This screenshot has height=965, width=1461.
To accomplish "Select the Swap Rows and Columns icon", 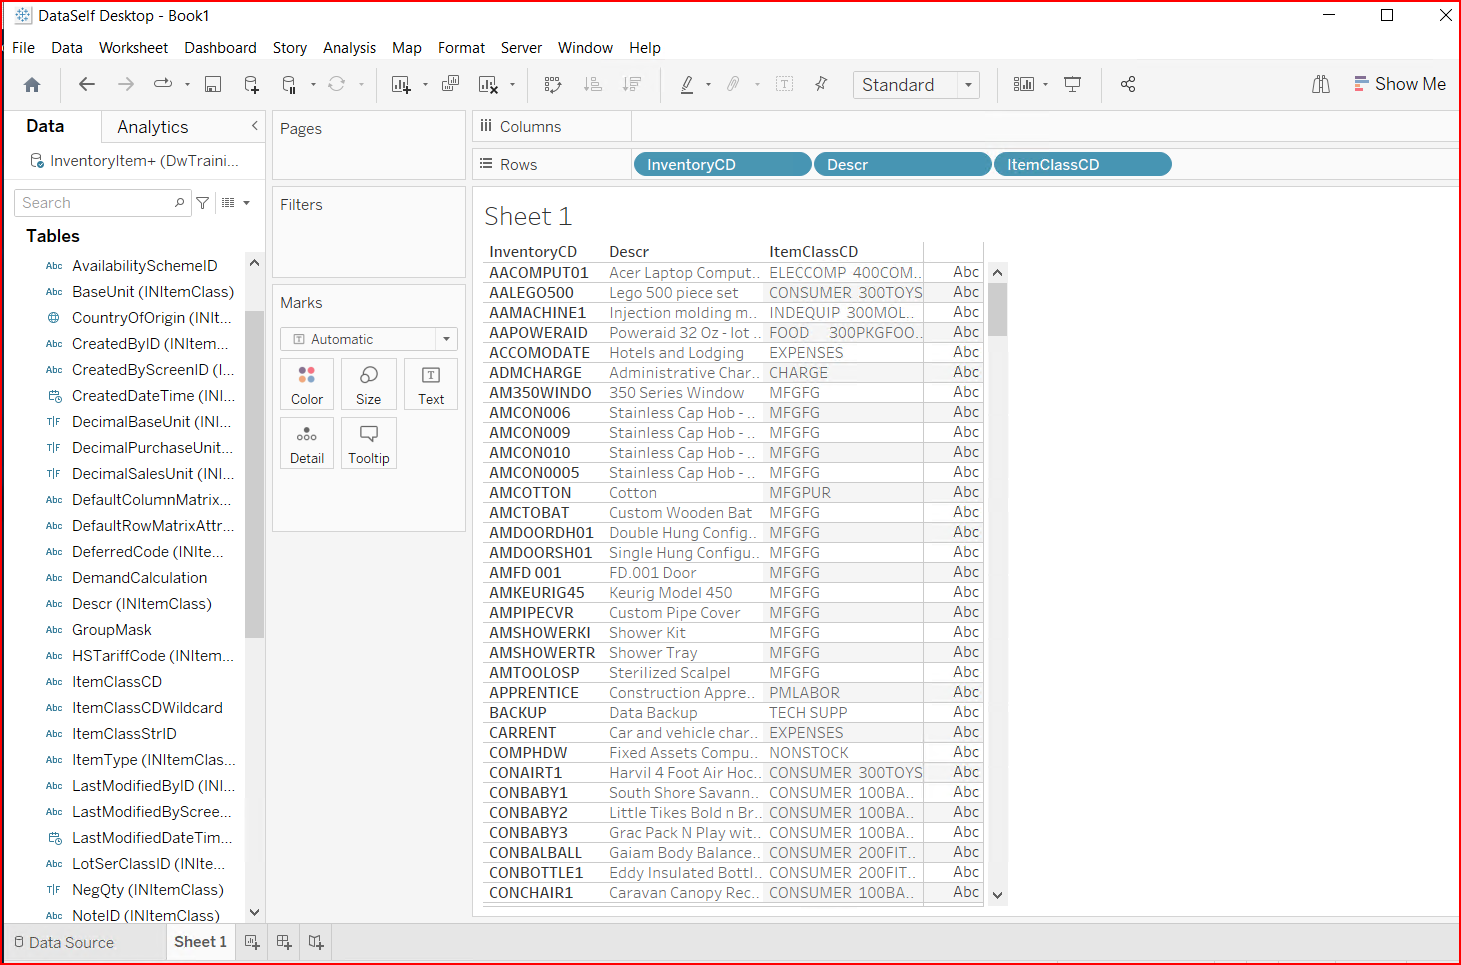I will tap(552, 84).
